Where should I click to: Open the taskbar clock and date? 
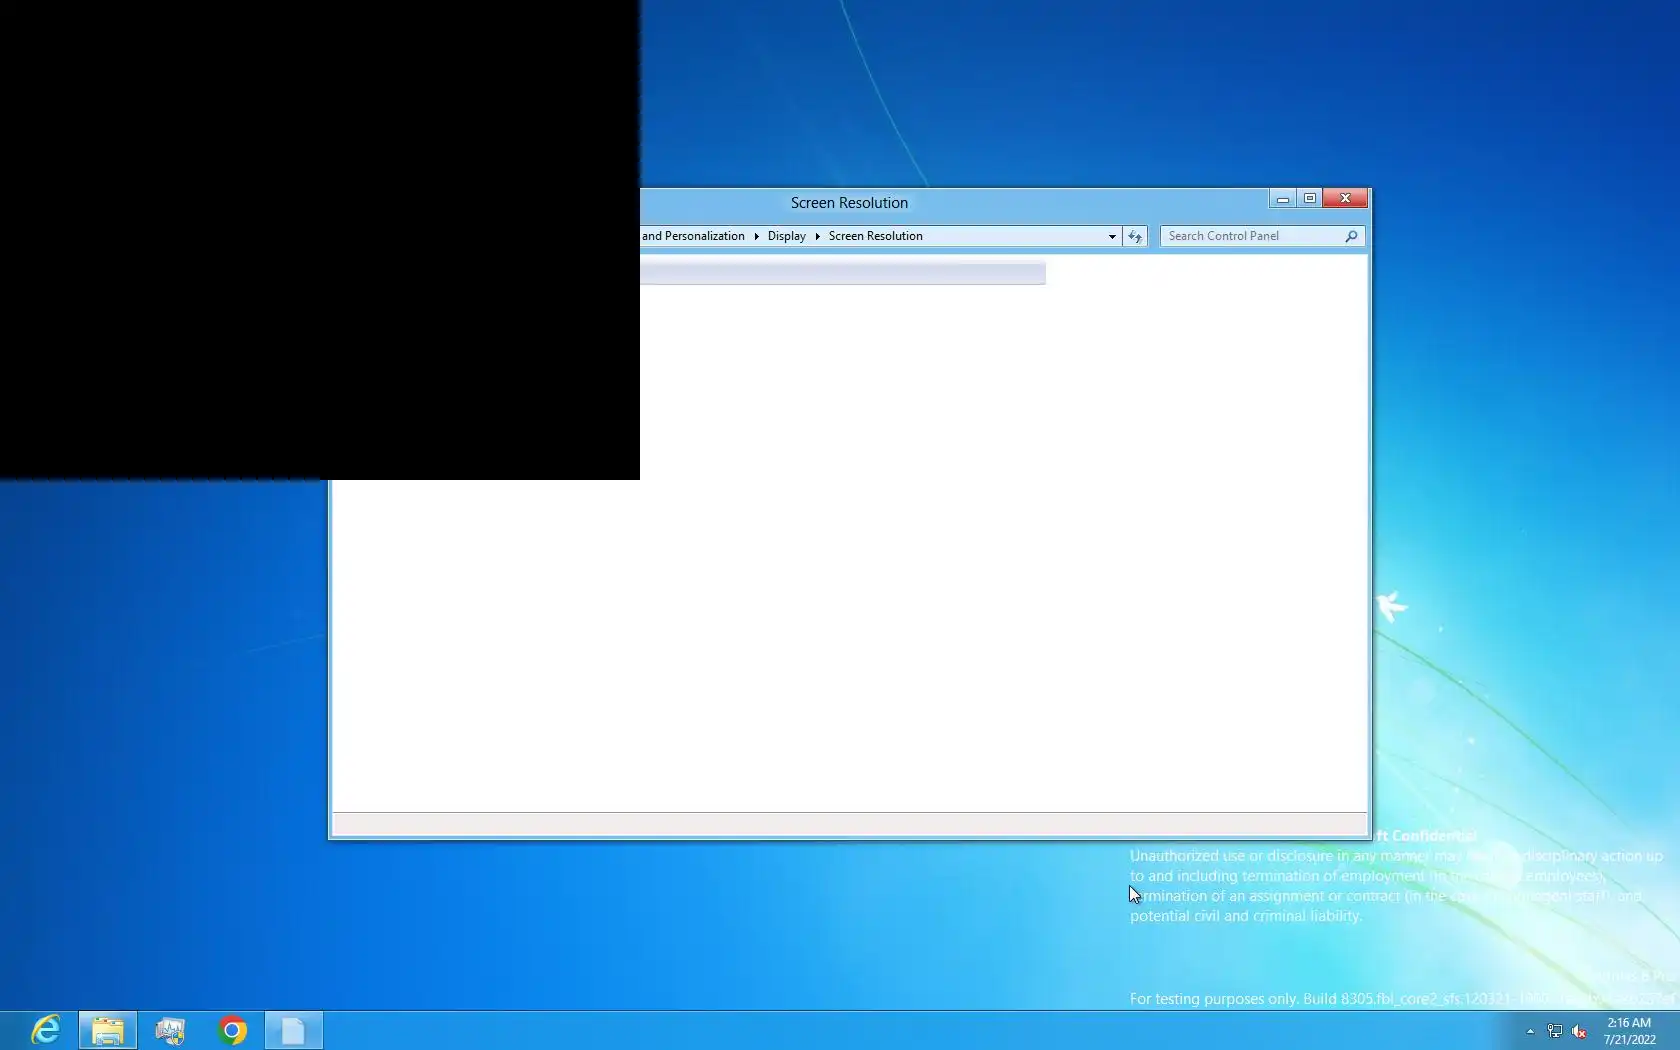(x=1629, y=1031)
